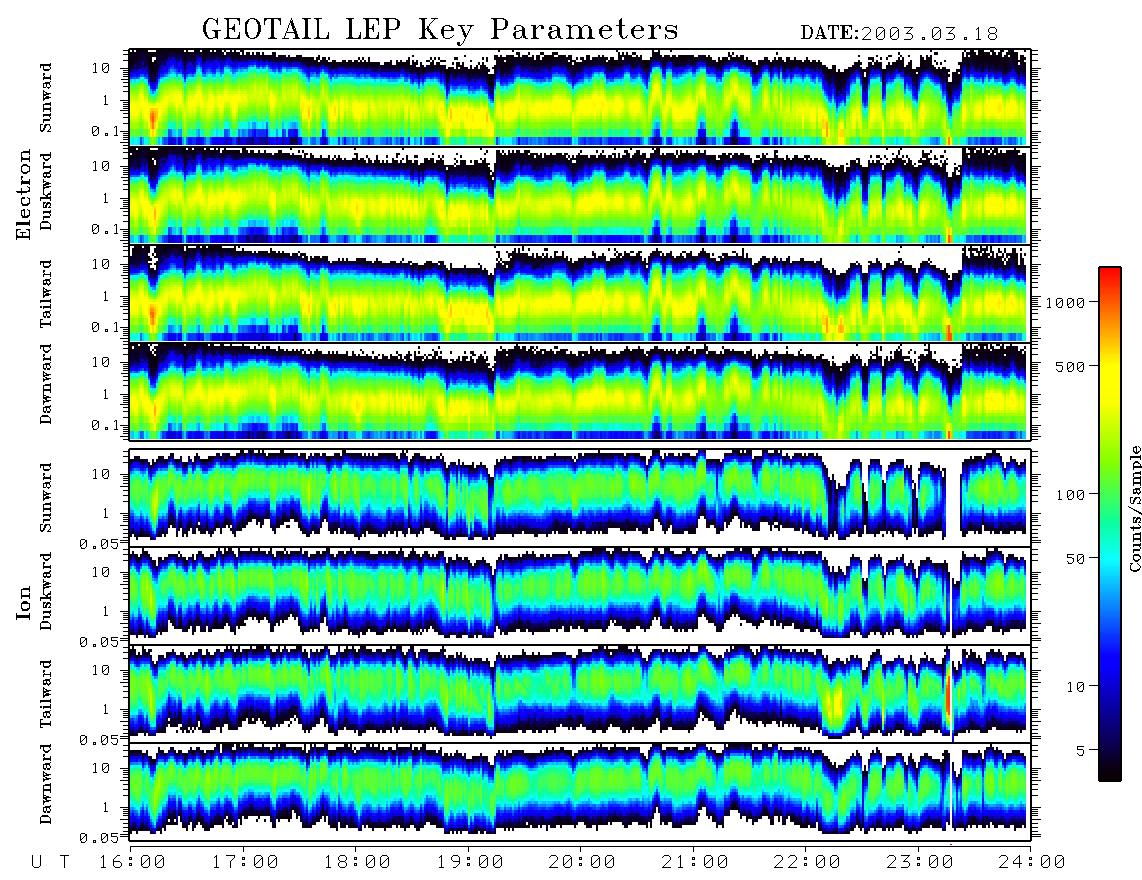The width and height of the screenshot is (1142, 880).
Task: Click the 'GEOTAIL LEP Key Parameters' title
Action: (x=440, y=30)
